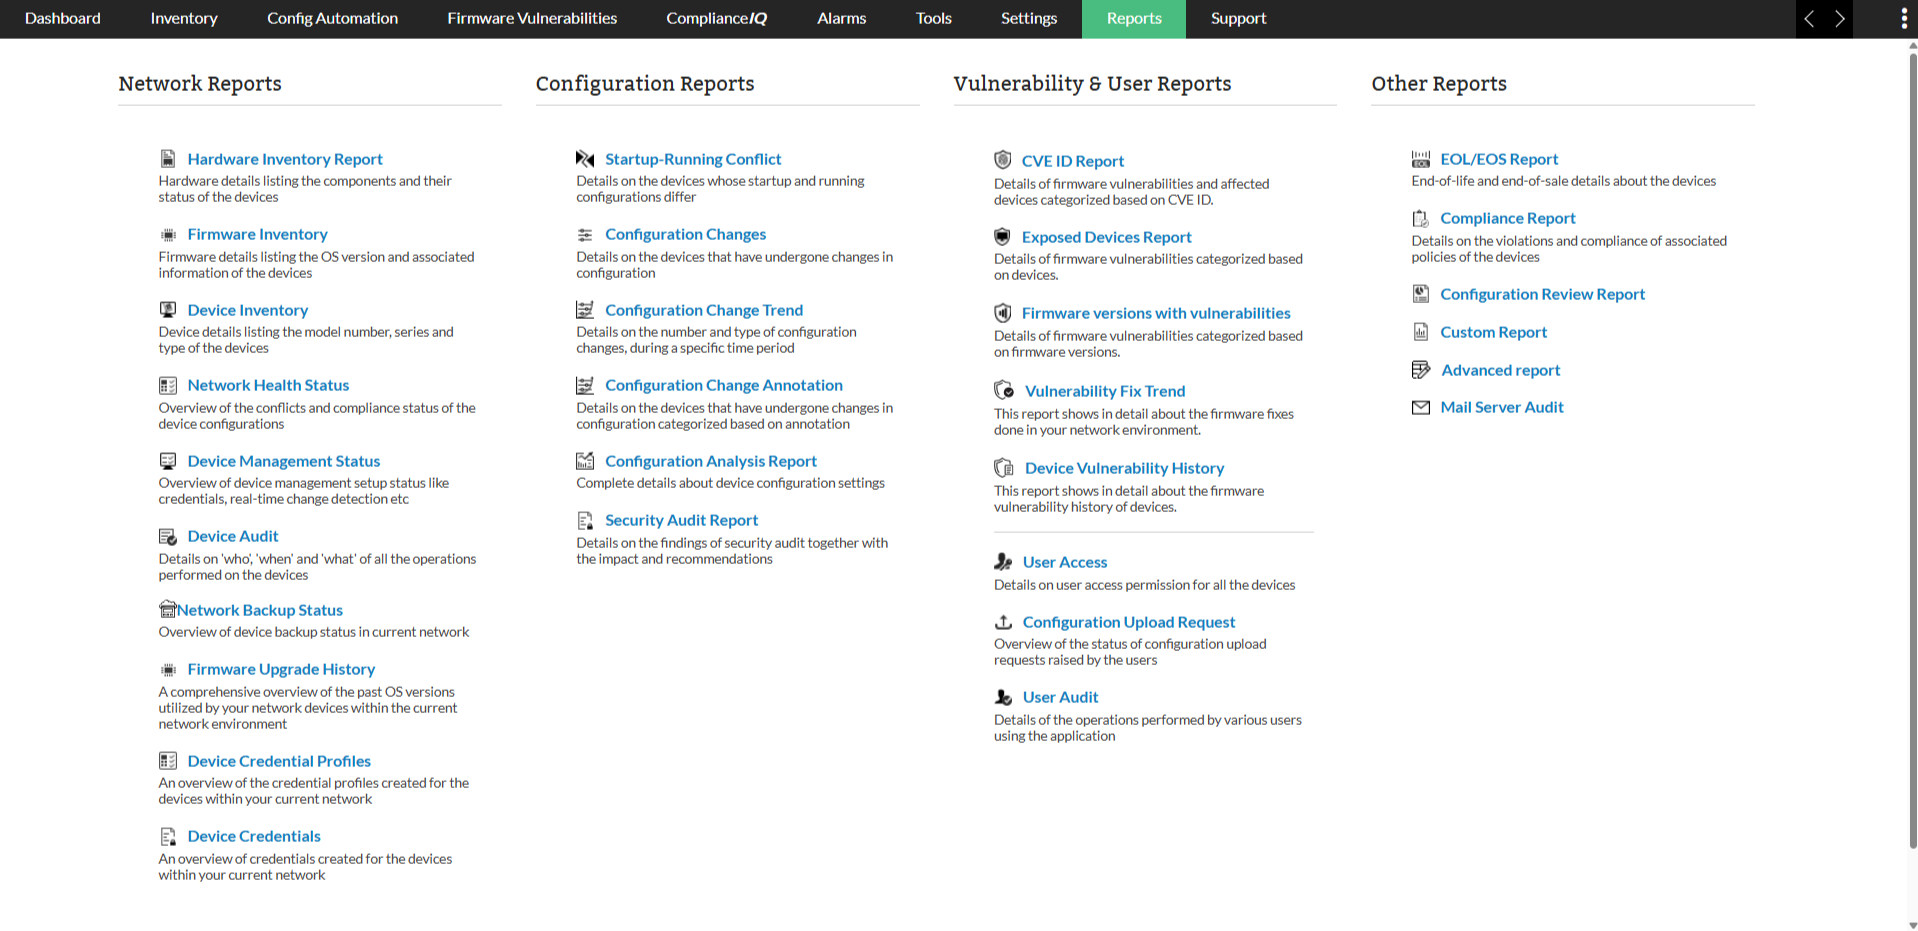The height and width of the screenshot is (931, 1918).
Task: Click the next navigation arrow in top bar
Action: click(1839, 19)
